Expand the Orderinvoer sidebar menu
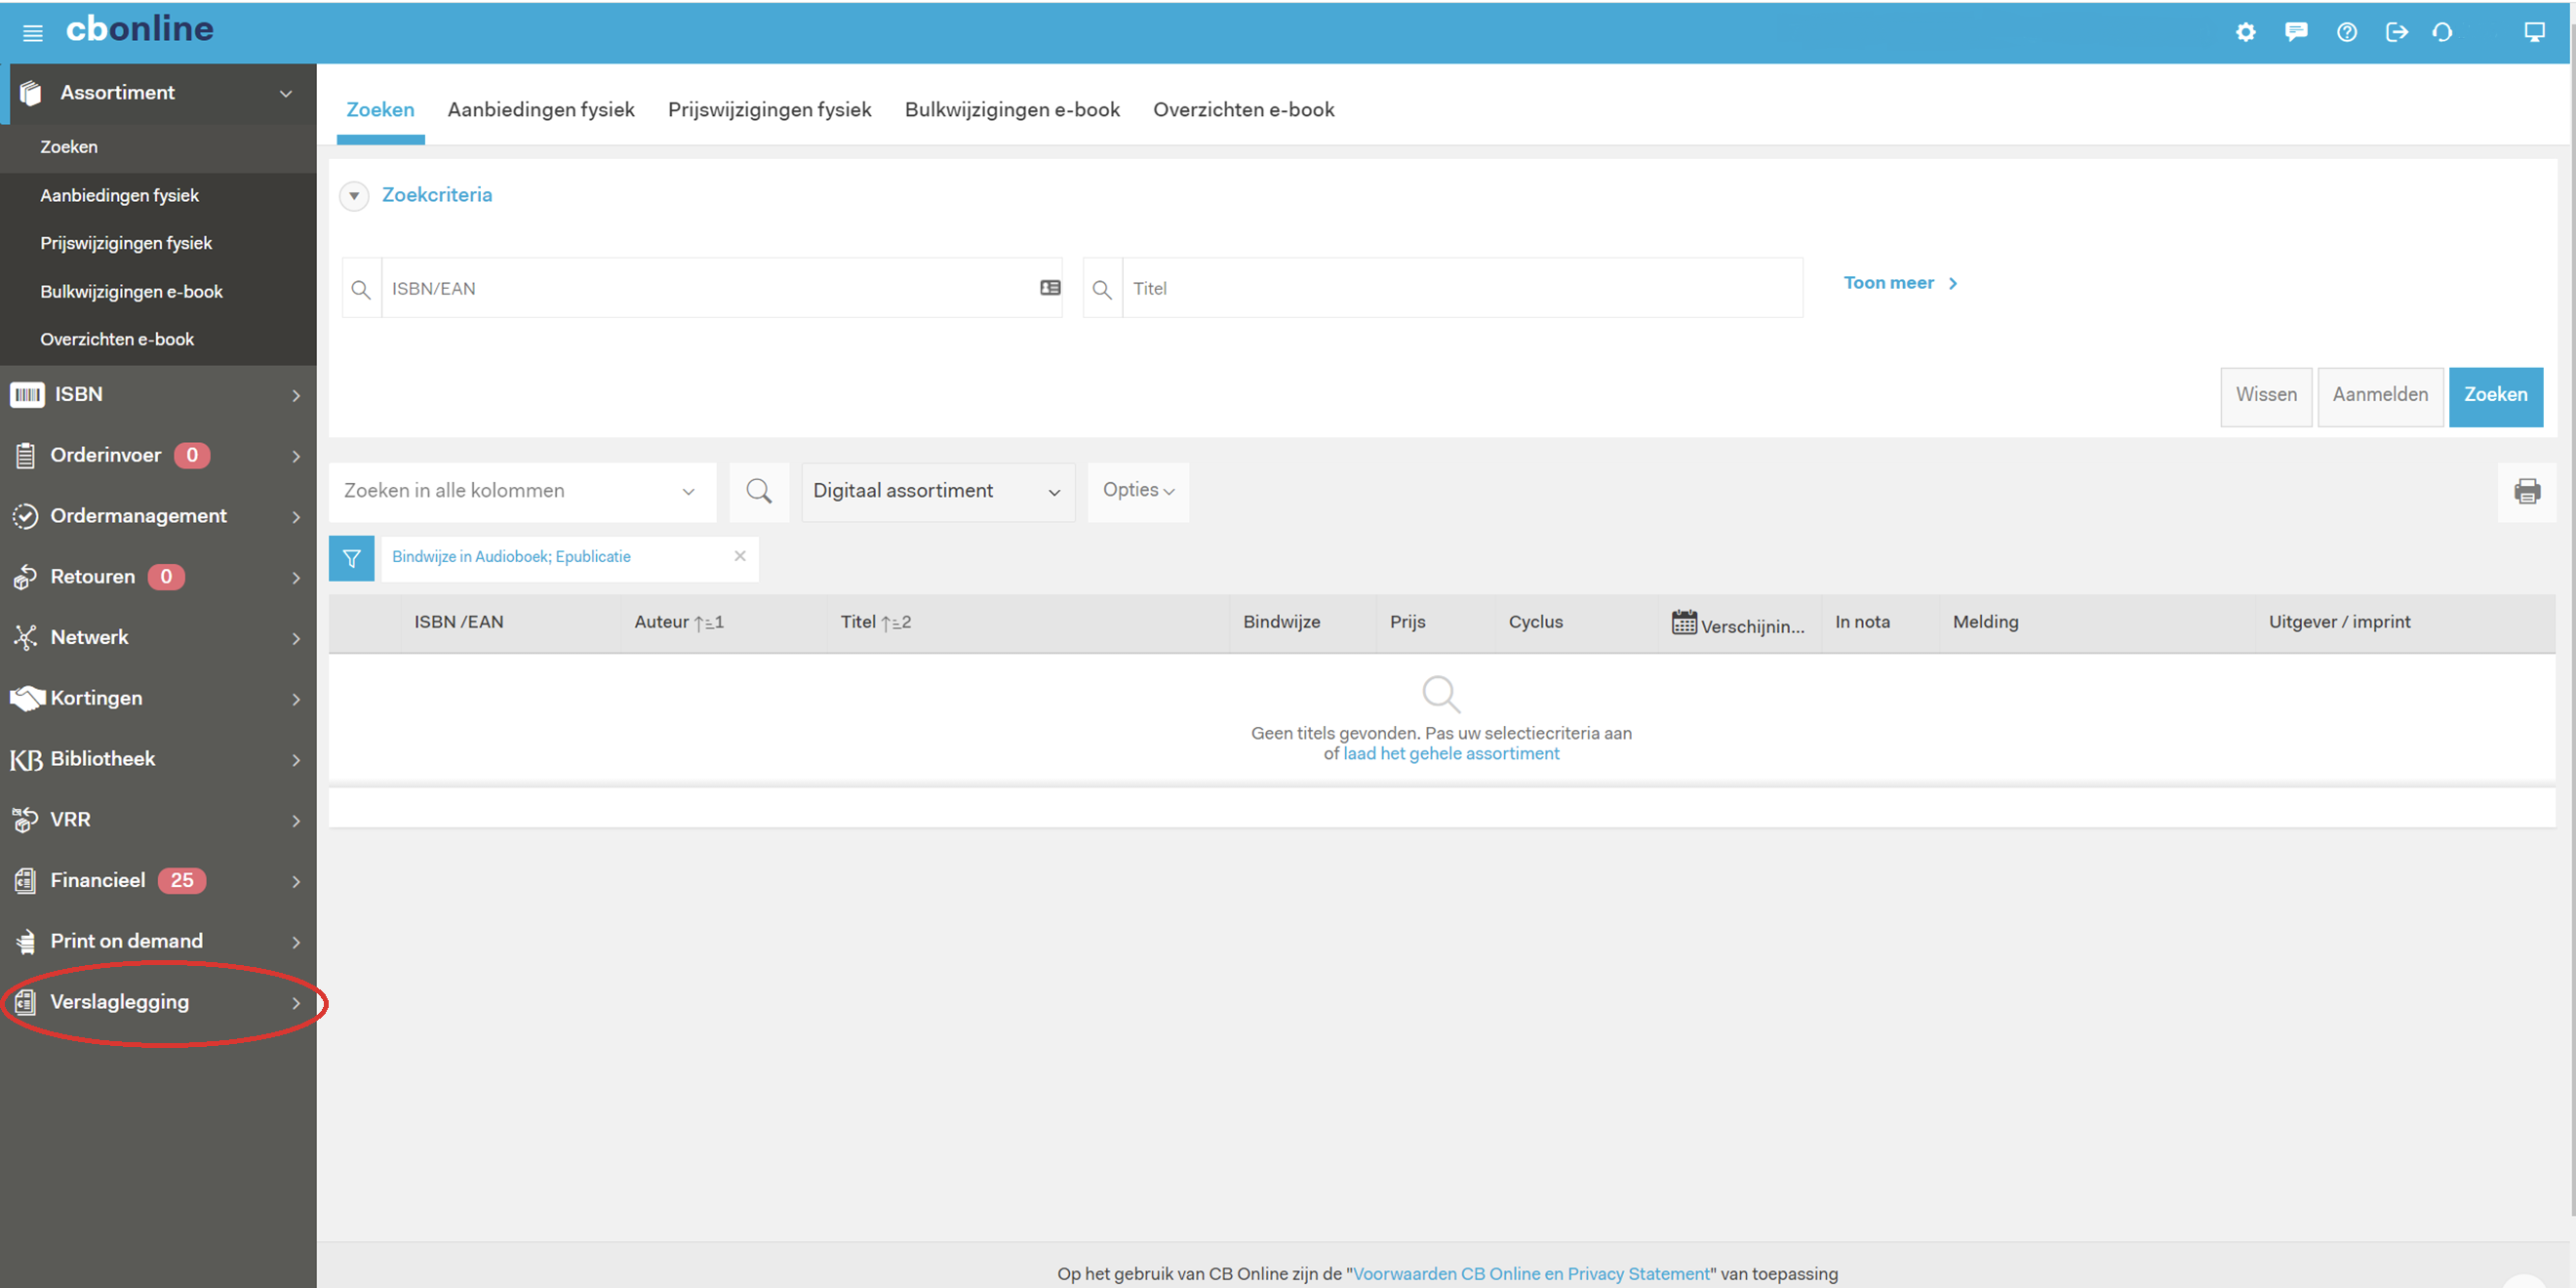This screenshot has height=1288, width=2576. pos(296,457)
